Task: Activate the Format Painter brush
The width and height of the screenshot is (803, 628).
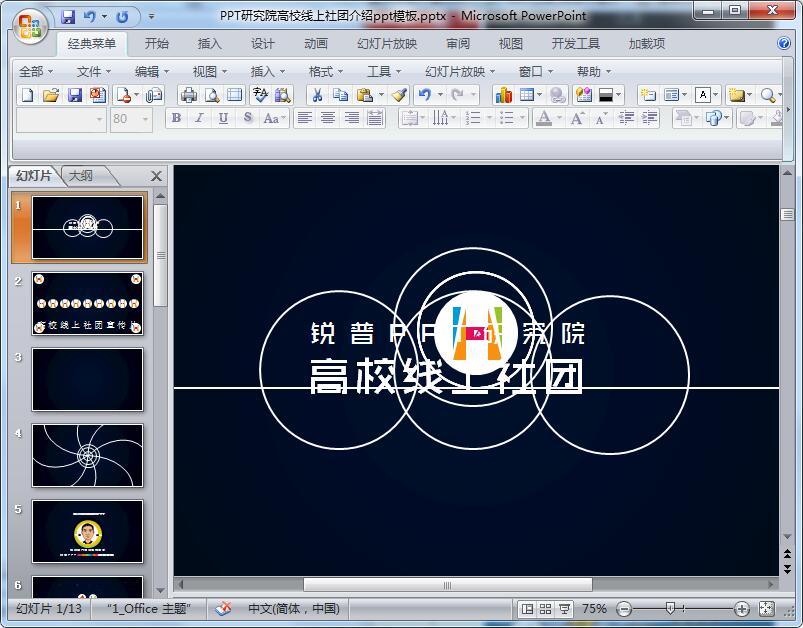Action: pos(399,95)
